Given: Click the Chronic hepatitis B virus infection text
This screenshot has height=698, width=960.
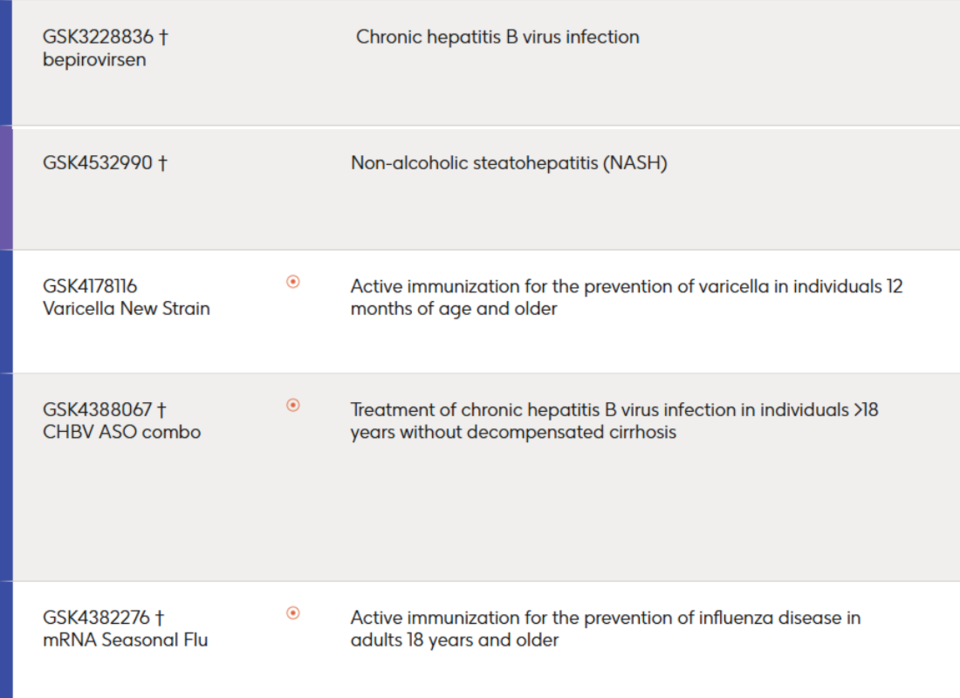Looking at the screenshot, I should [498, 37].
